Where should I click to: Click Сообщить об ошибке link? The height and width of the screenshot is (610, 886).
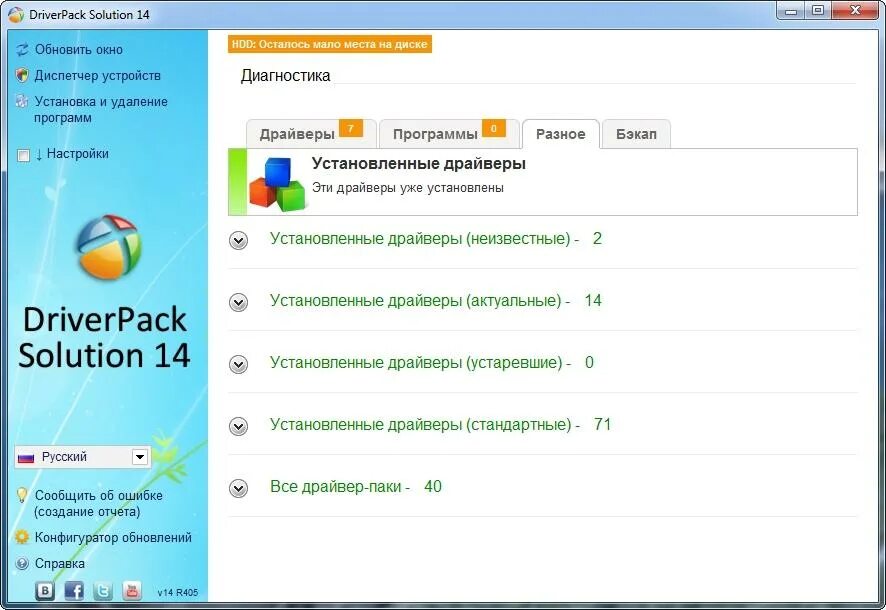[98, 503]
